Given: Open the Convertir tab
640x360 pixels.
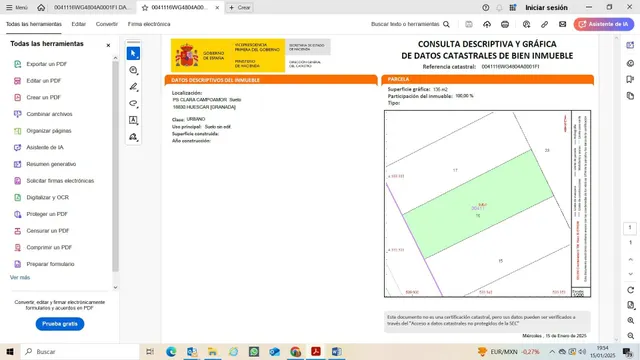Looking at the screenshot, I should pyautogui.click(x=107, y=24).
